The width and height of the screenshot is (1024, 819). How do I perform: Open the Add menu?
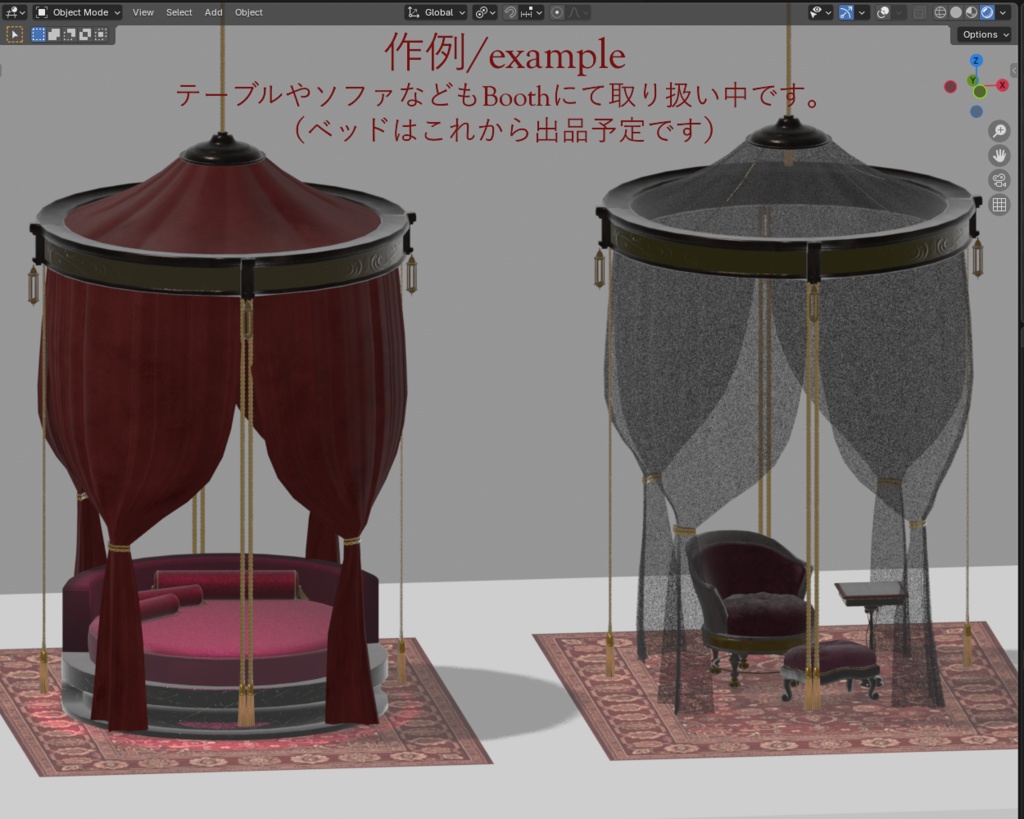pos(213,12)
